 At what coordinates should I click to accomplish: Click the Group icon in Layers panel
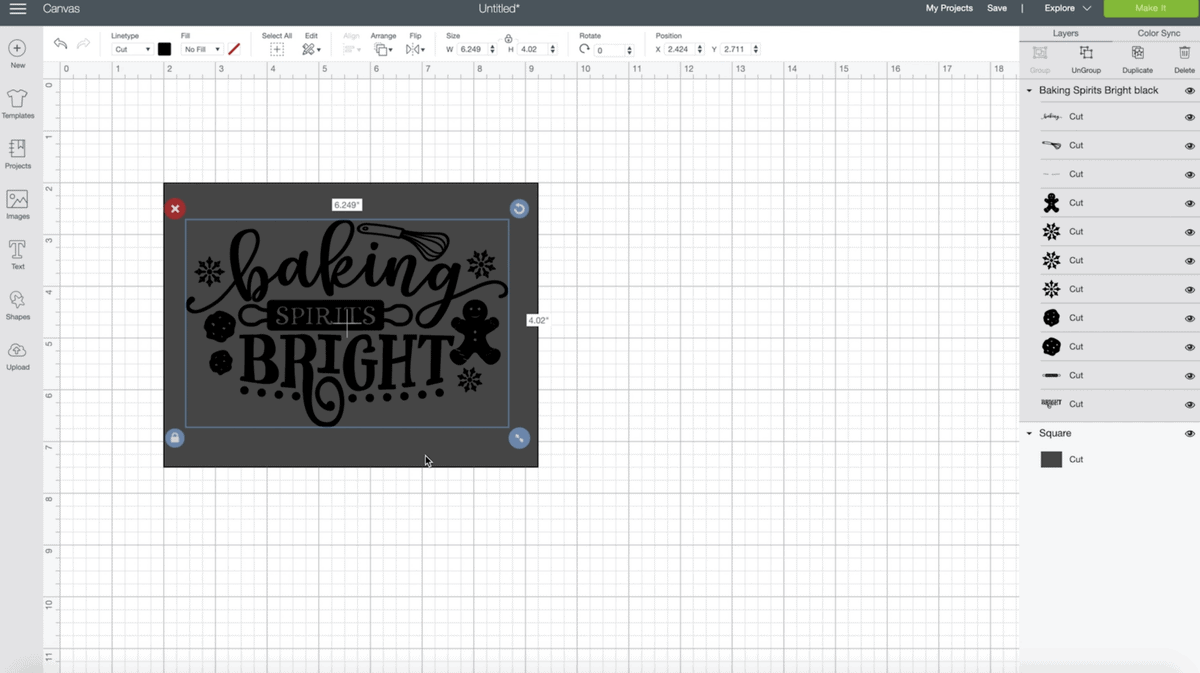pos(1040,53)
